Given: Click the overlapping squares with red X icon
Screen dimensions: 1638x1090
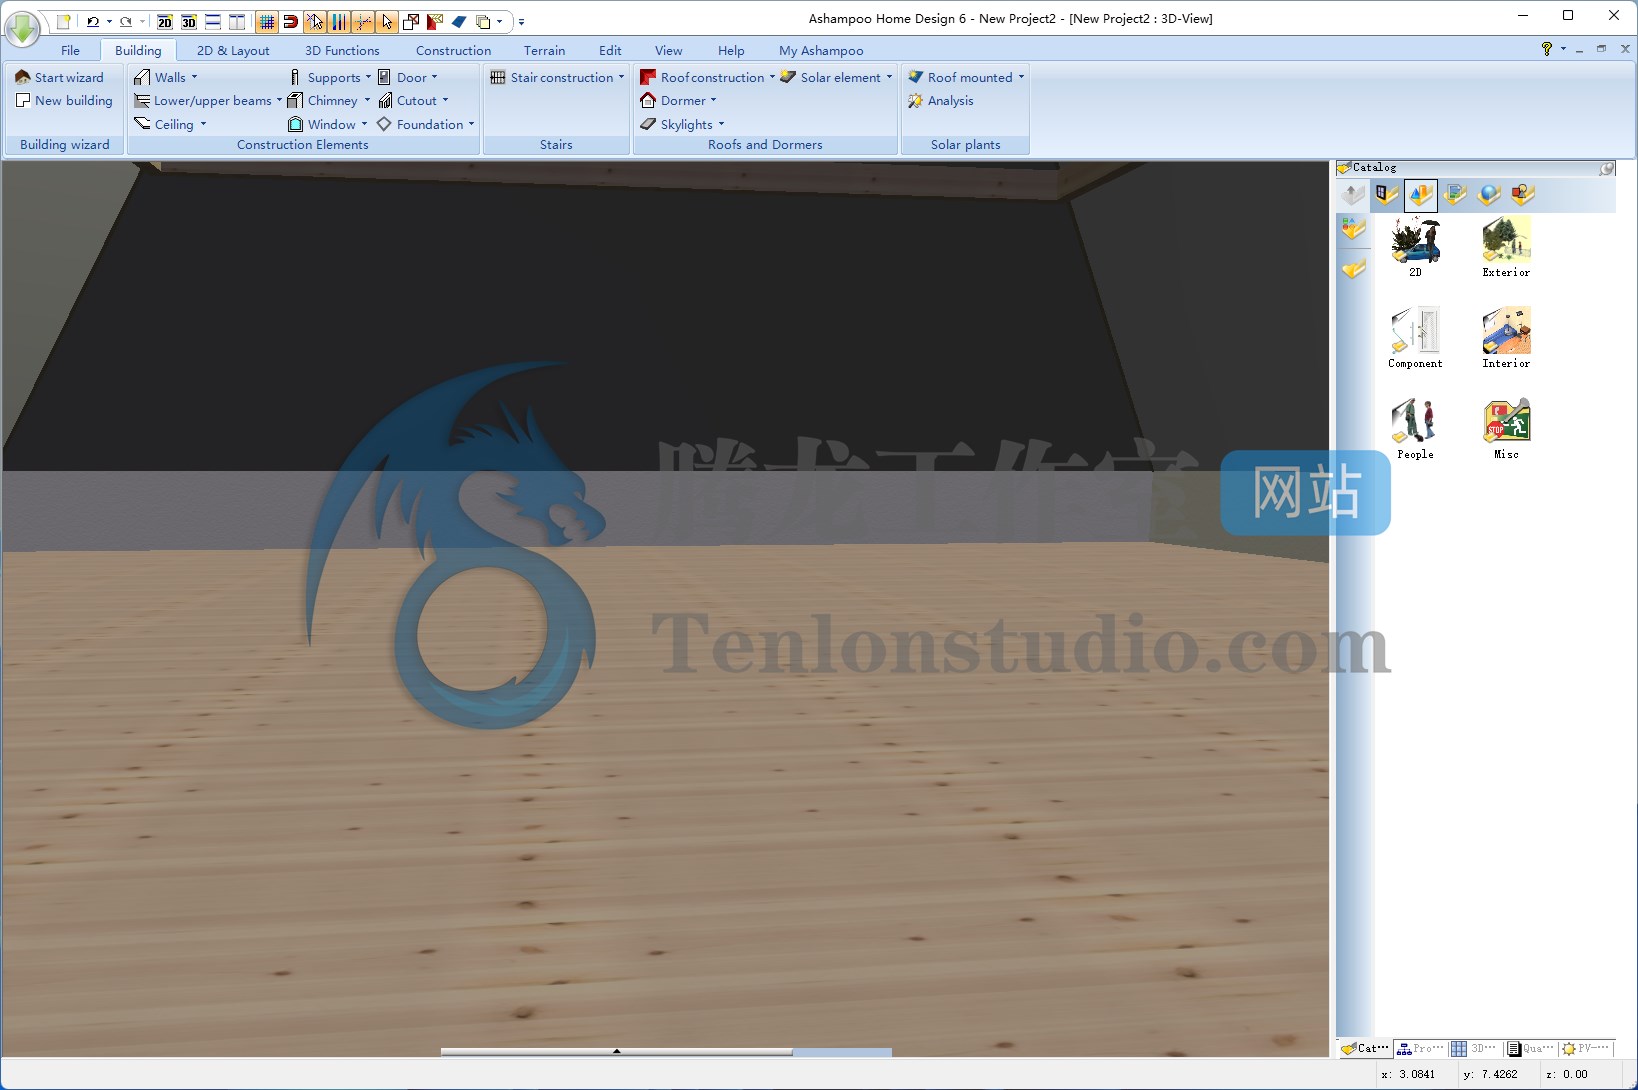Looking at the screenshot, I should click(x=411, y=21).
